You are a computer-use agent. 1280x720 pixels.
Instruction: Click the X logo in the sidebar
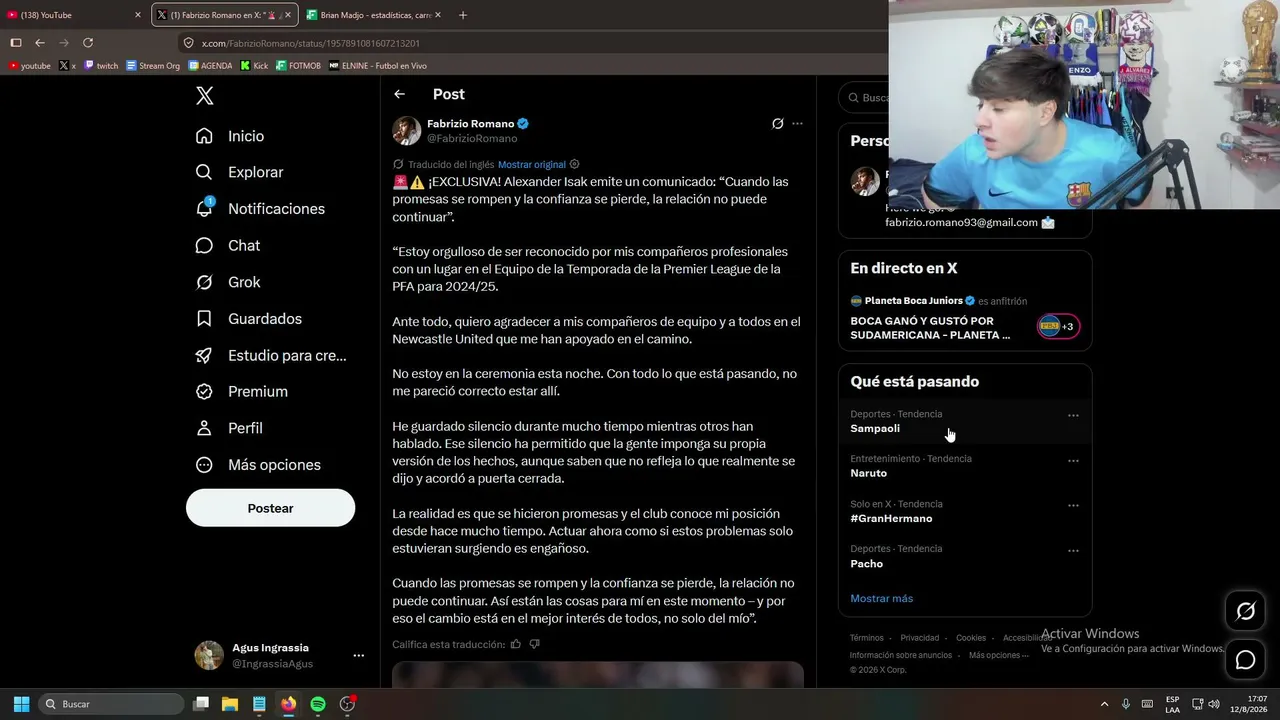(x=205, y=96)
